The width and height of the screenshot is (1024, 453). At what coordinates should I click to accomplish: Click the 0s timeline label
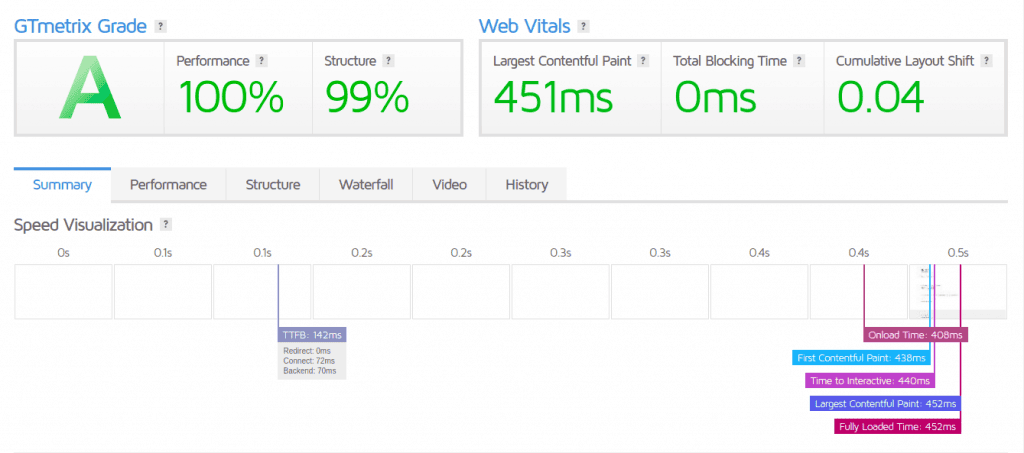(x=63, y=253)
